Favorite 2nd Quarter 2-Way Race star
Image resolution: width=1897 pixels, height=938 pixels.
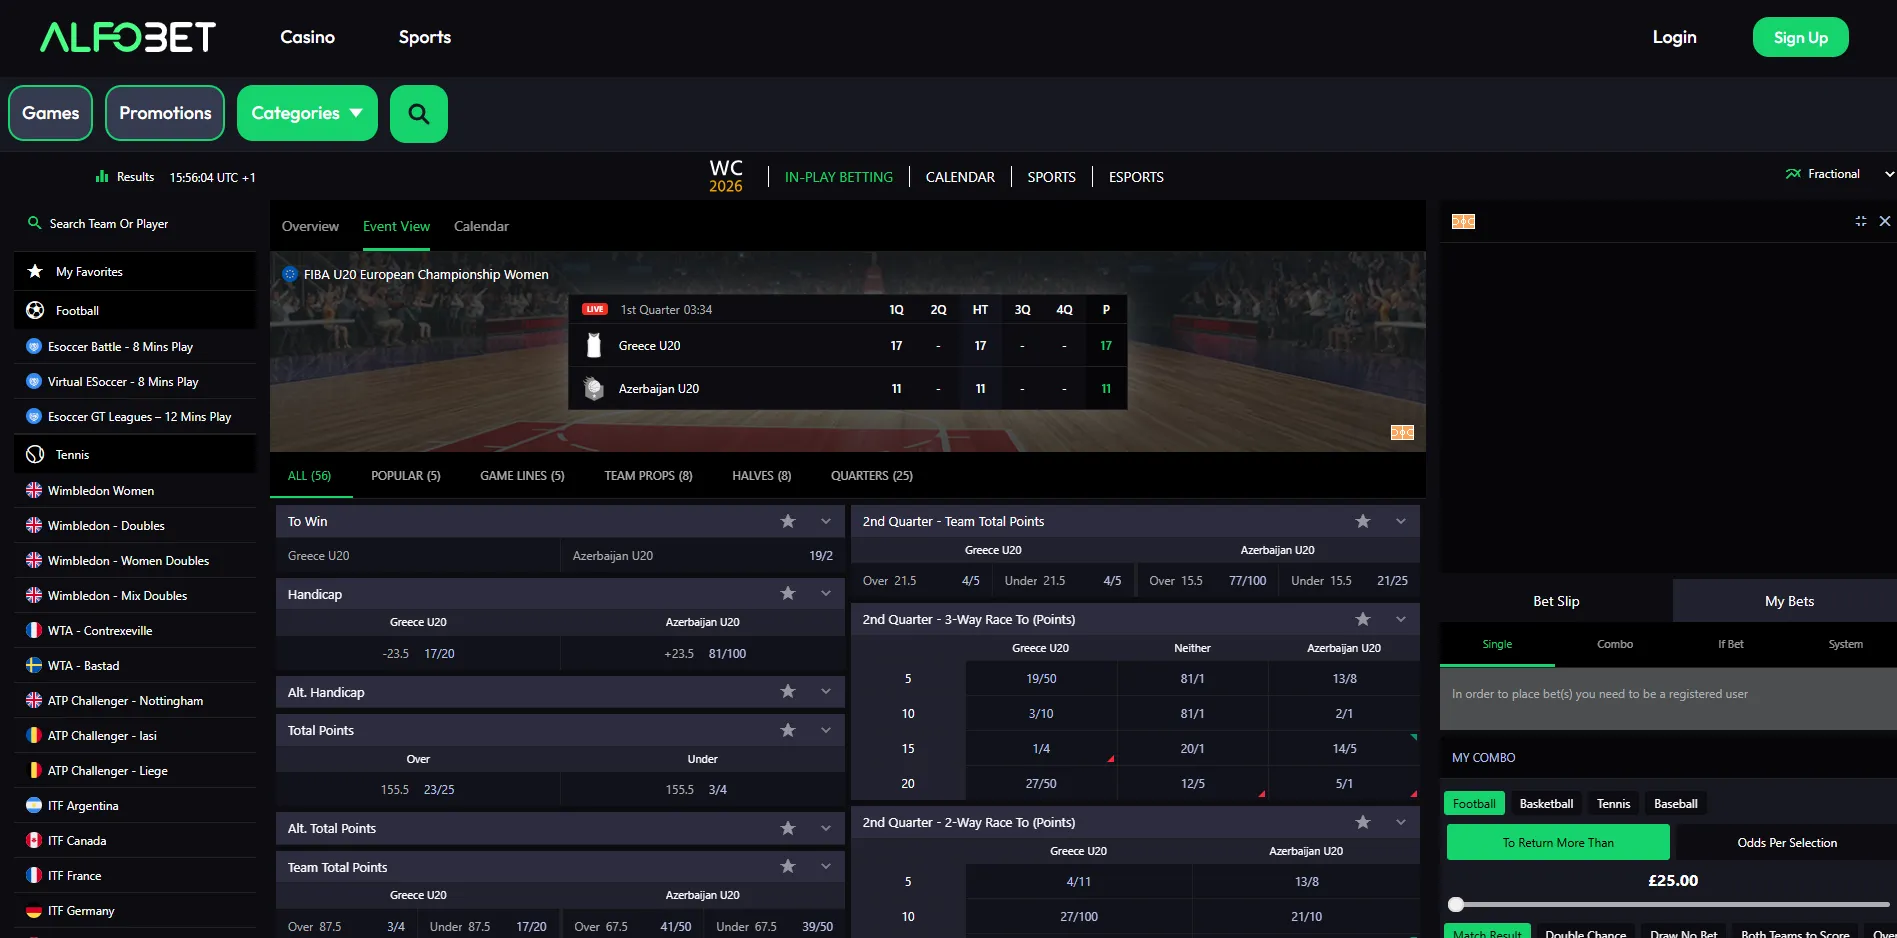(x=1363, y=822)
